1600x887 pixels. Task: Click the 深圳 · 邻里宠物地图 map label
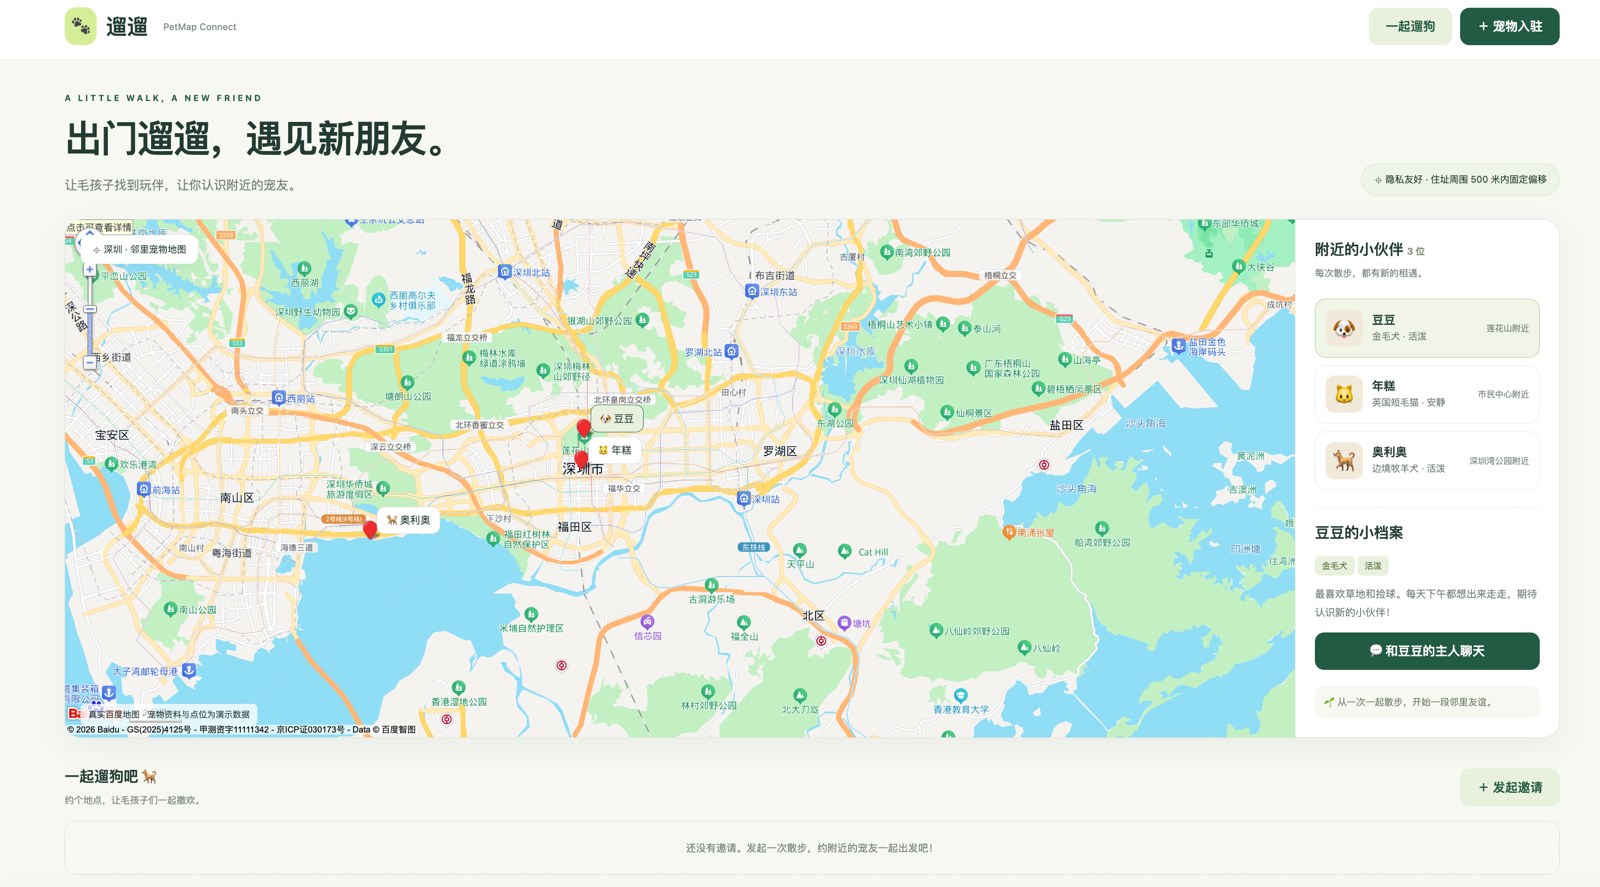click(139, 250)
